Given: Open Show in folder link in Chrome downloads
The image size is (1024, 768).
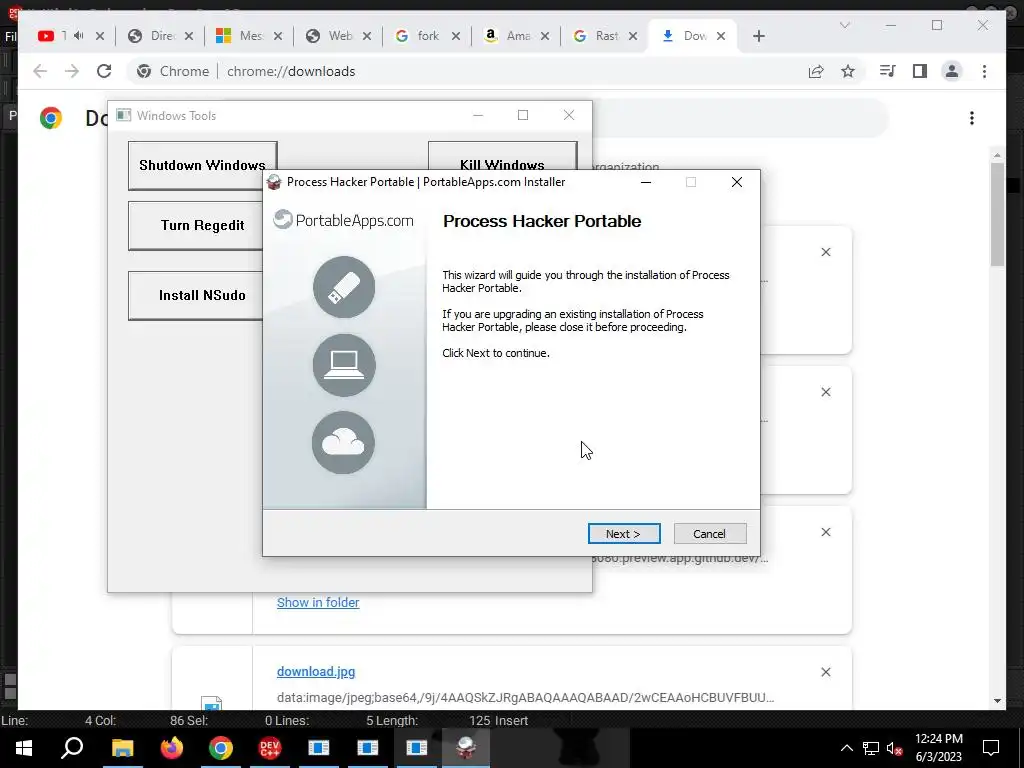Looking at the screenshot, I should pyautogui.click(x=318, y=602).
